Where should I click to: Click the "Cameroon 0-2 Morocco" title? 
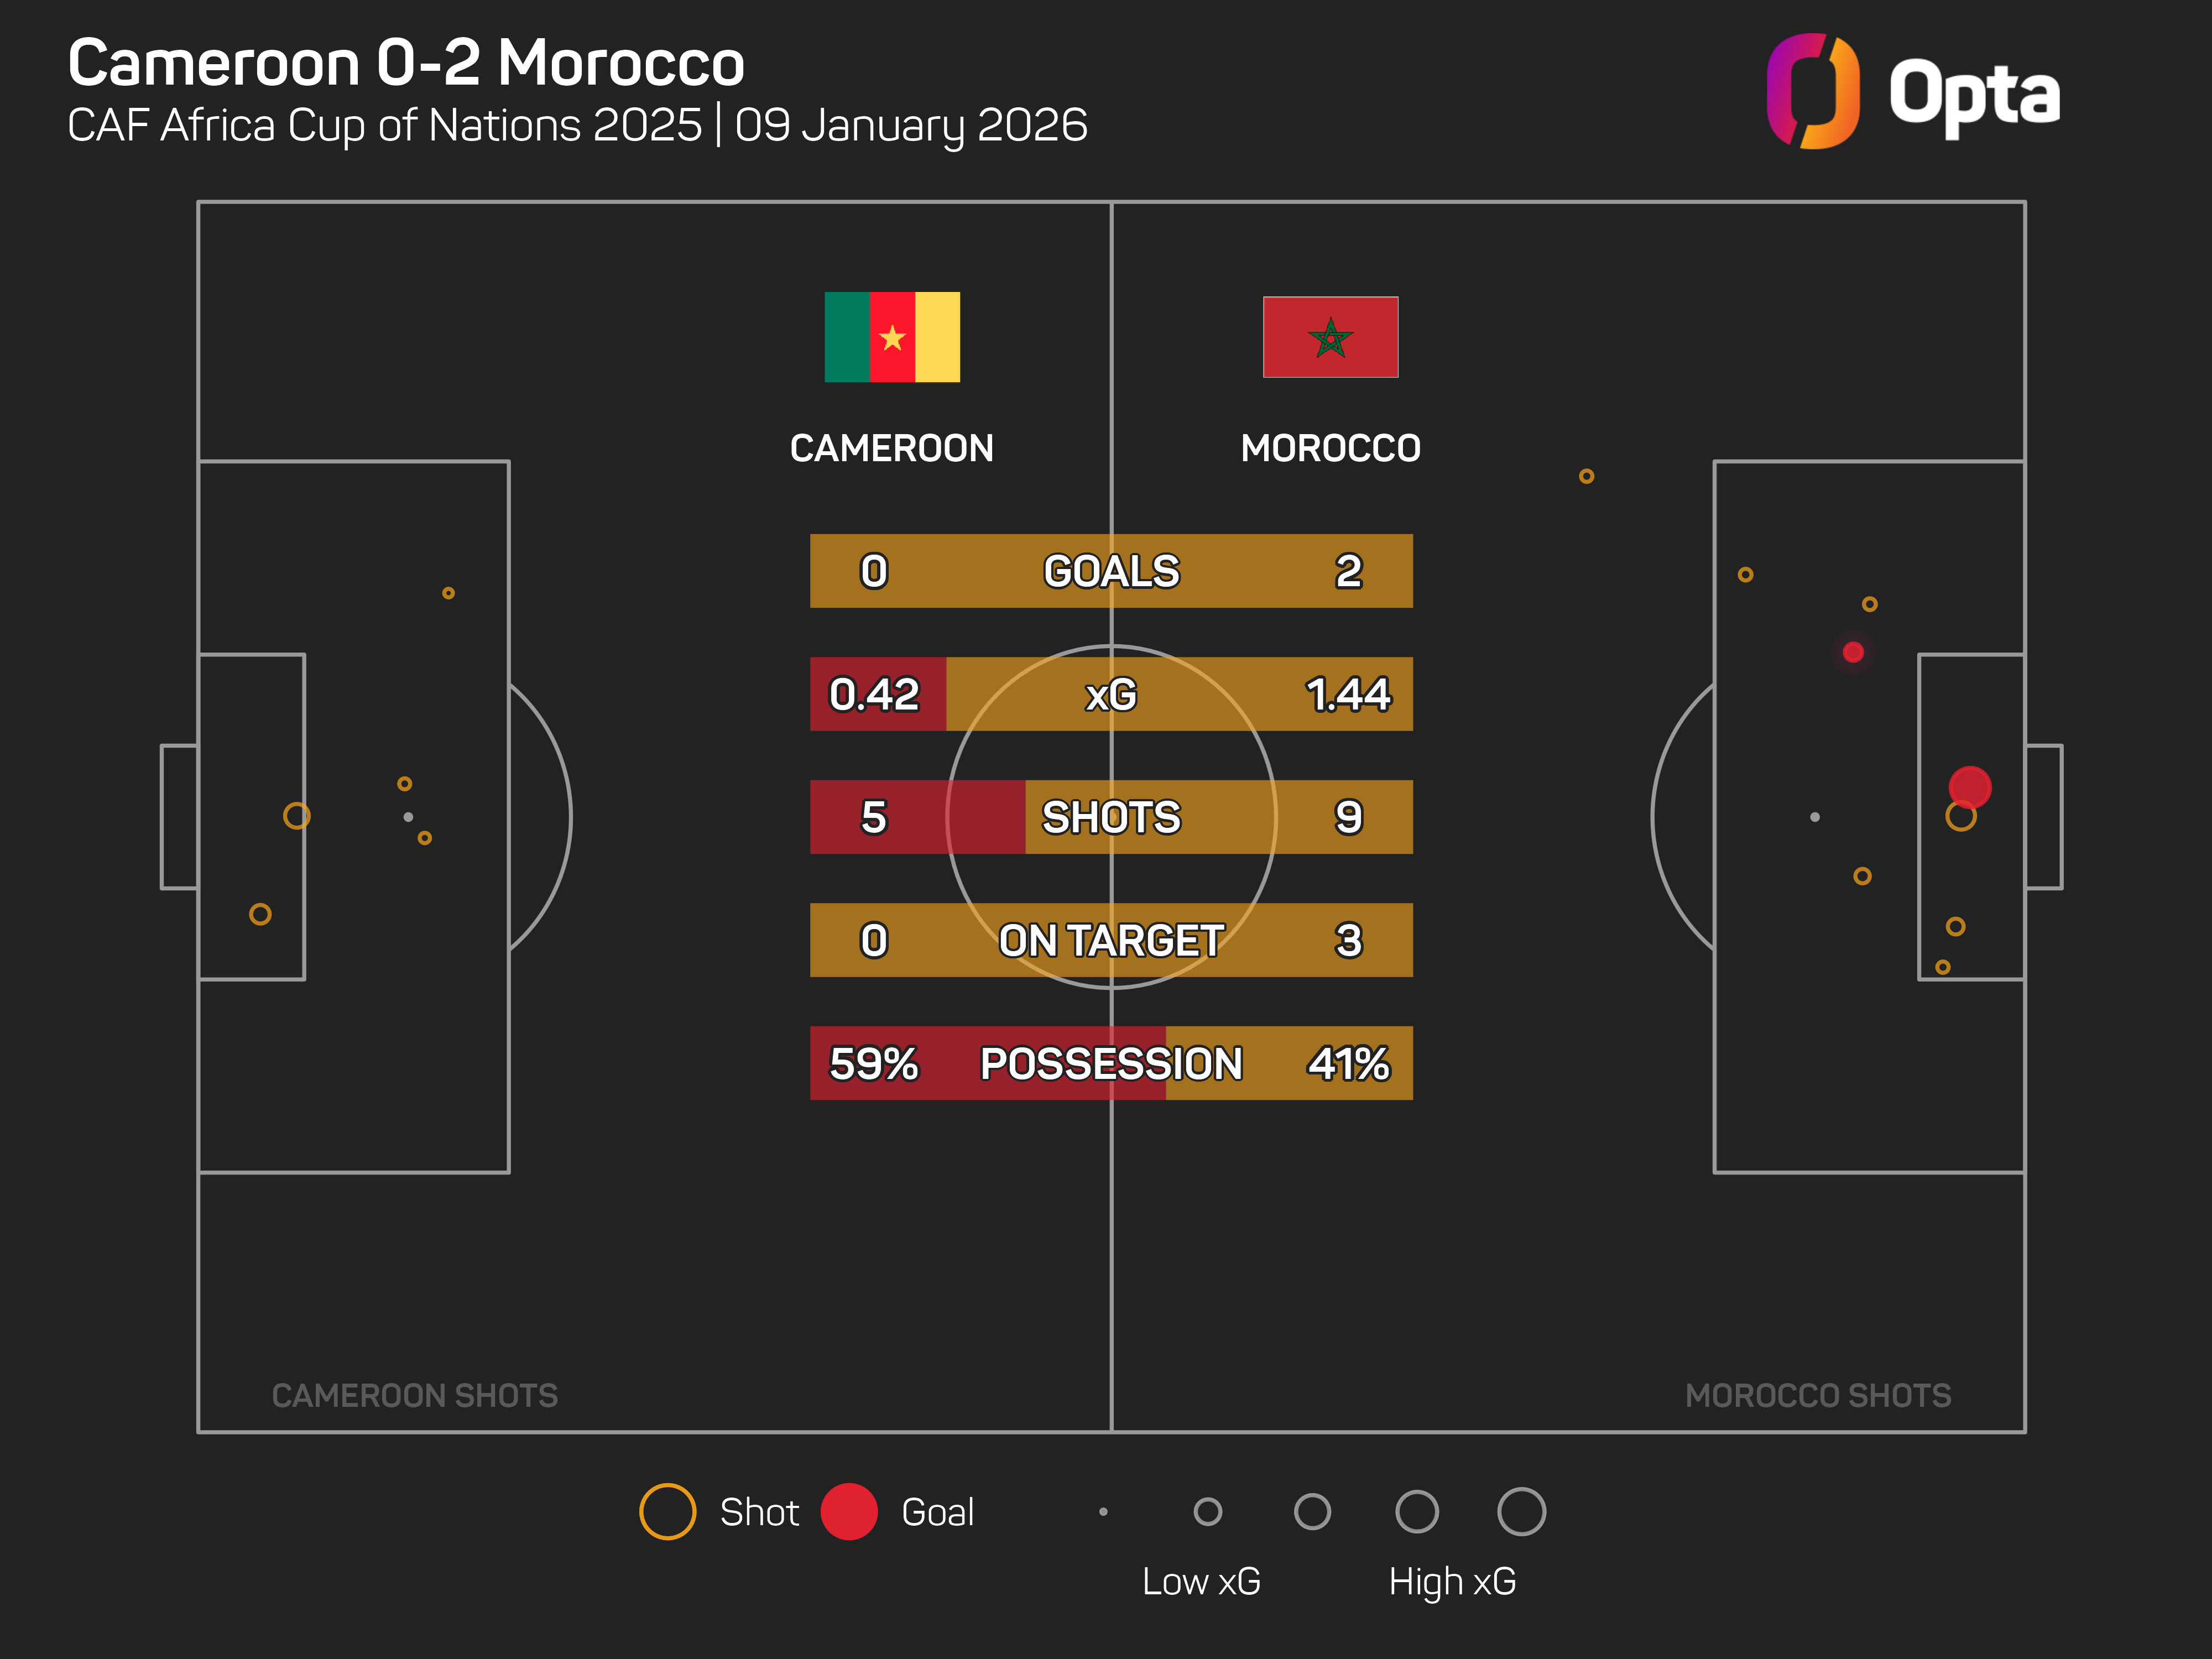[406, 63]
